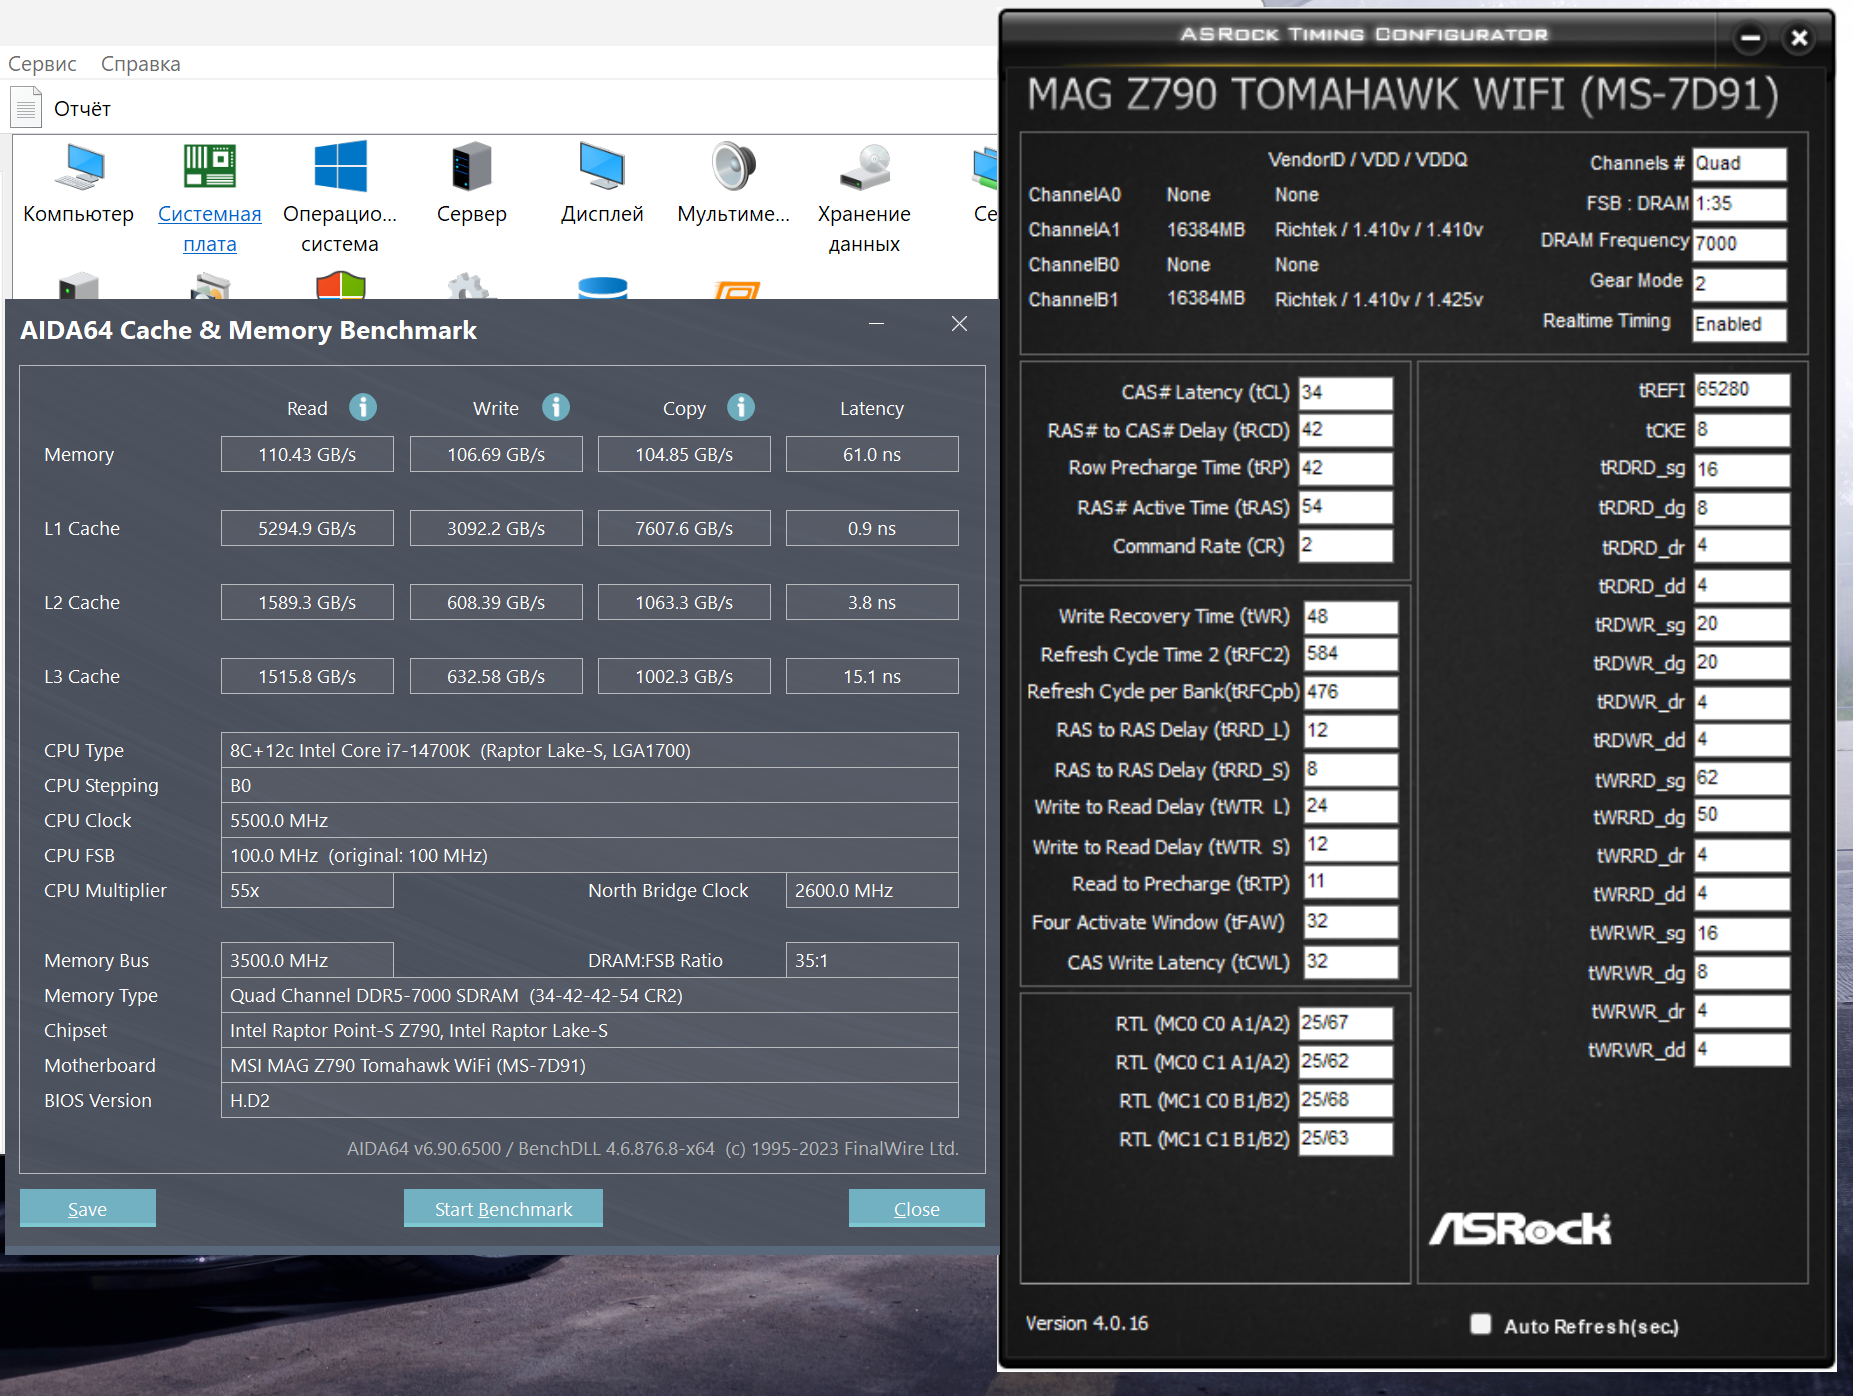Open the Операционная система Windows icon
Viewport: 1853px width, 1396px height.
[x=340, y=167]
